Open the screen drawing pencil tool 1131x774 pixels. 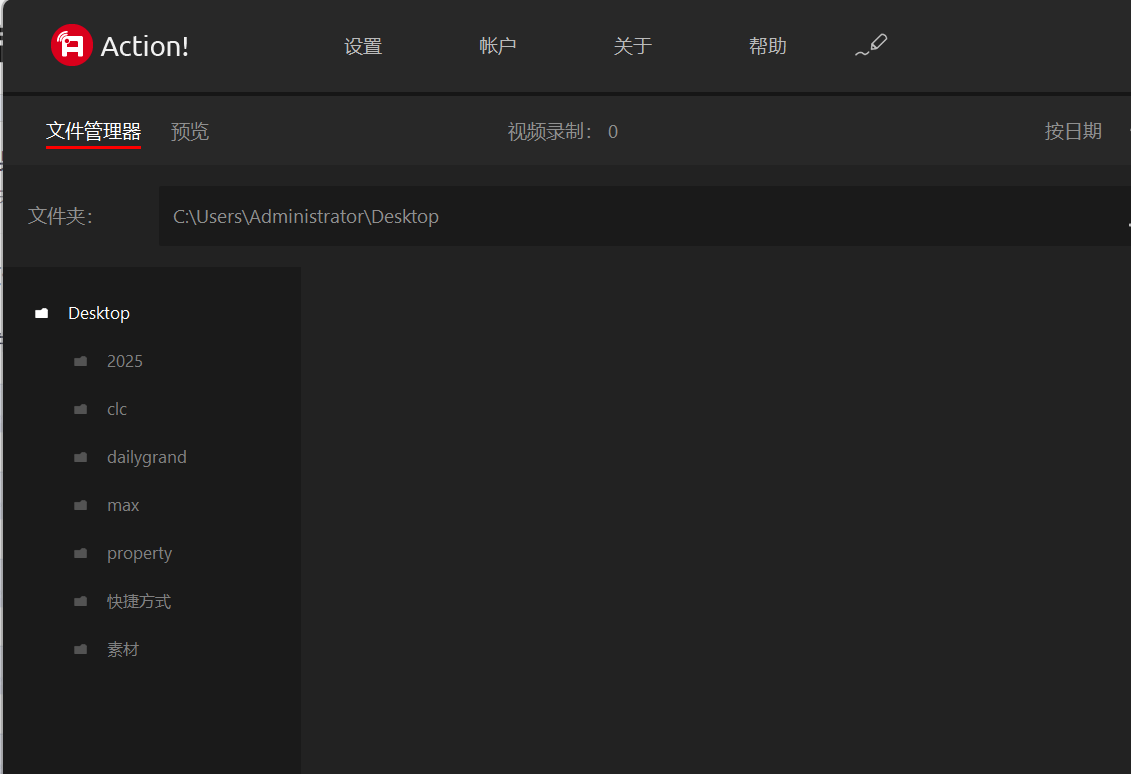coord(871,44)
